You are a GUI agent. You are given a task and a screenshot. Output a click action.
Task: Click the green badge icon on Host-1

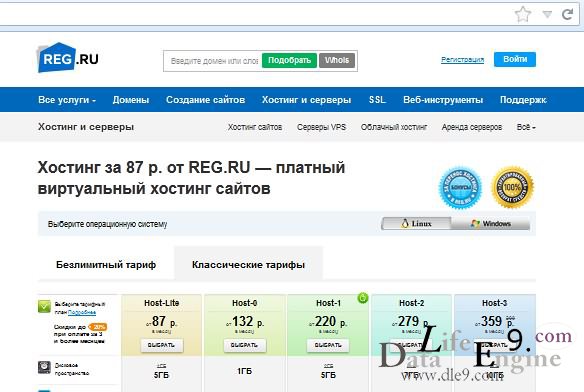(362, 298)
